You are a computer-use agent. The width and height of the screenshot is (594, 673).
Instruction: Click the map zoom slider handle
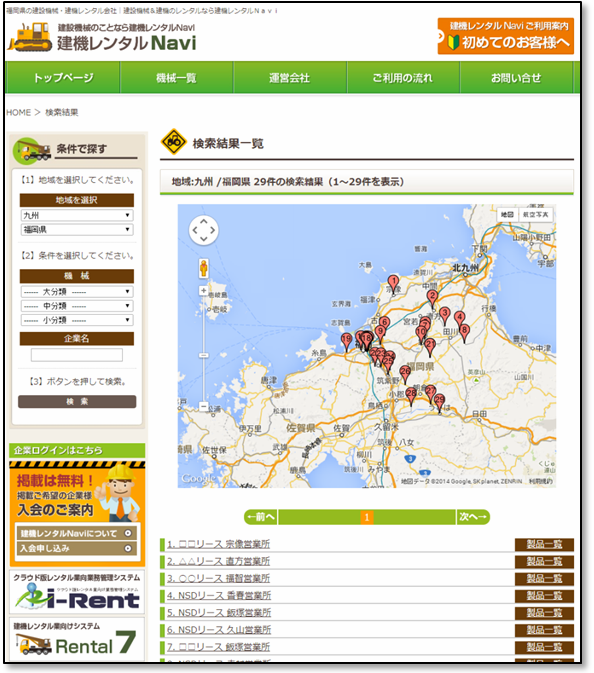203,355
